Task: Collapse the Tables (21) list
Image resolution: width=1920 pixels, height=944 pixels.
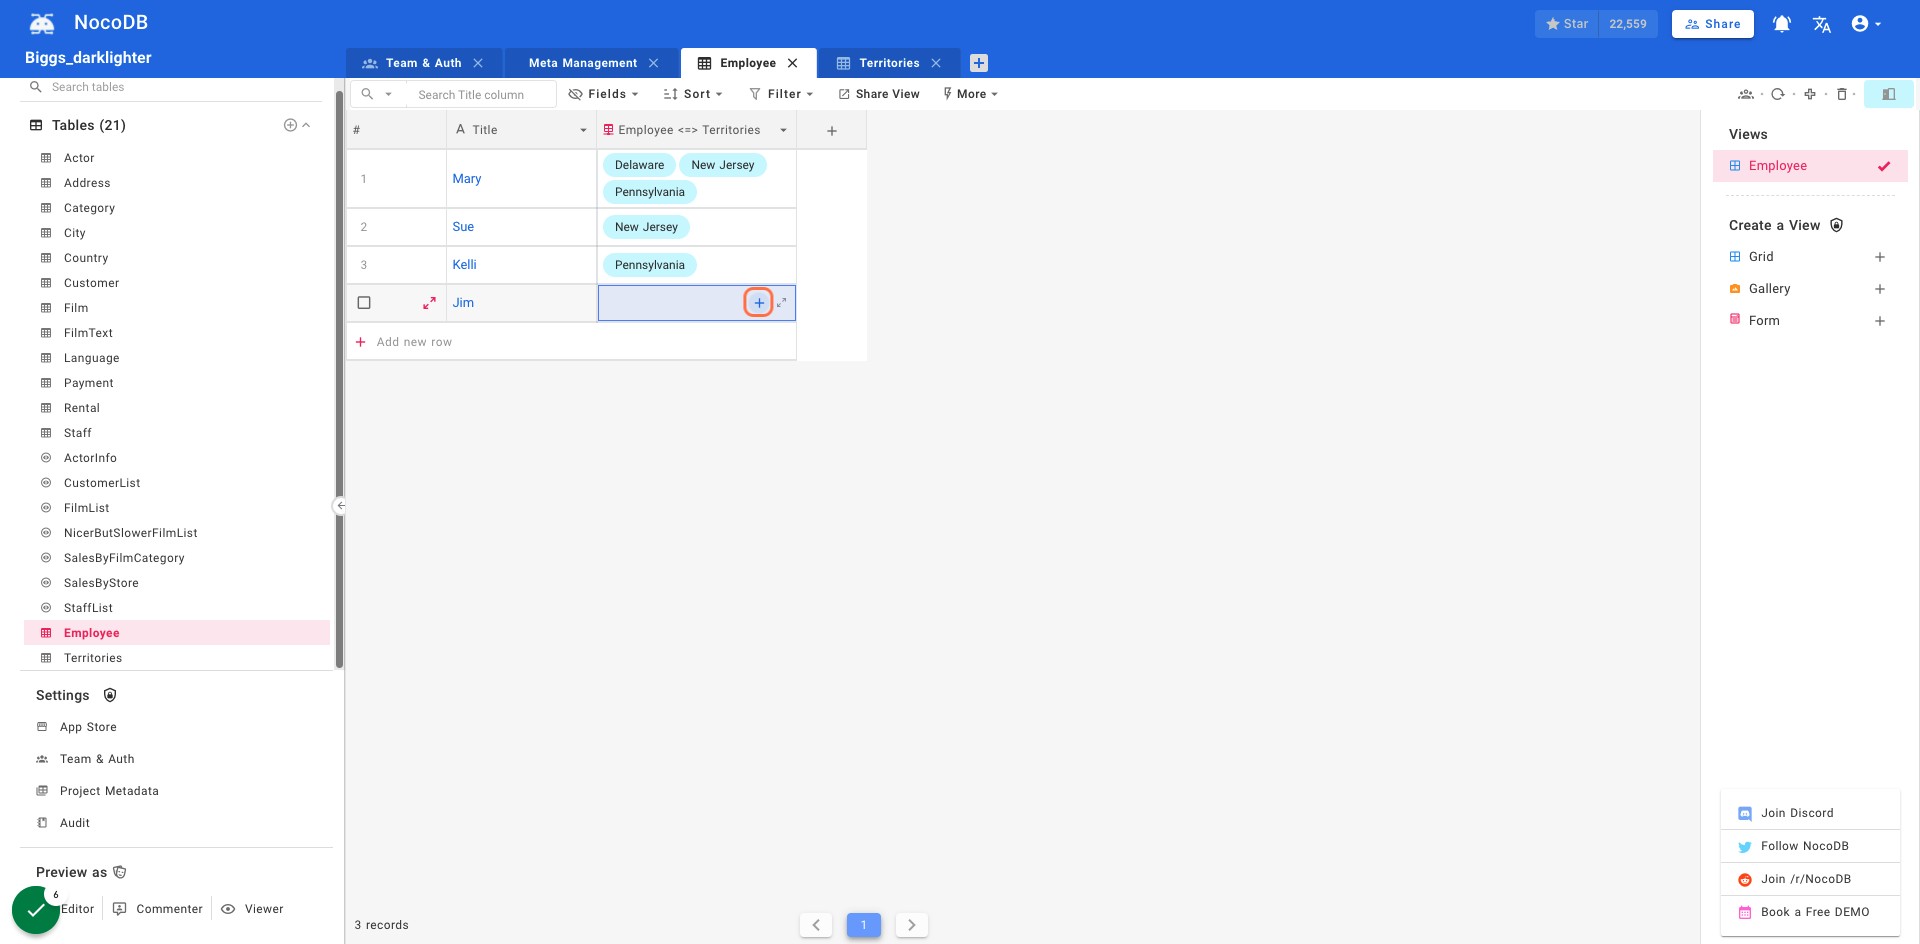Action: (306, 125)
